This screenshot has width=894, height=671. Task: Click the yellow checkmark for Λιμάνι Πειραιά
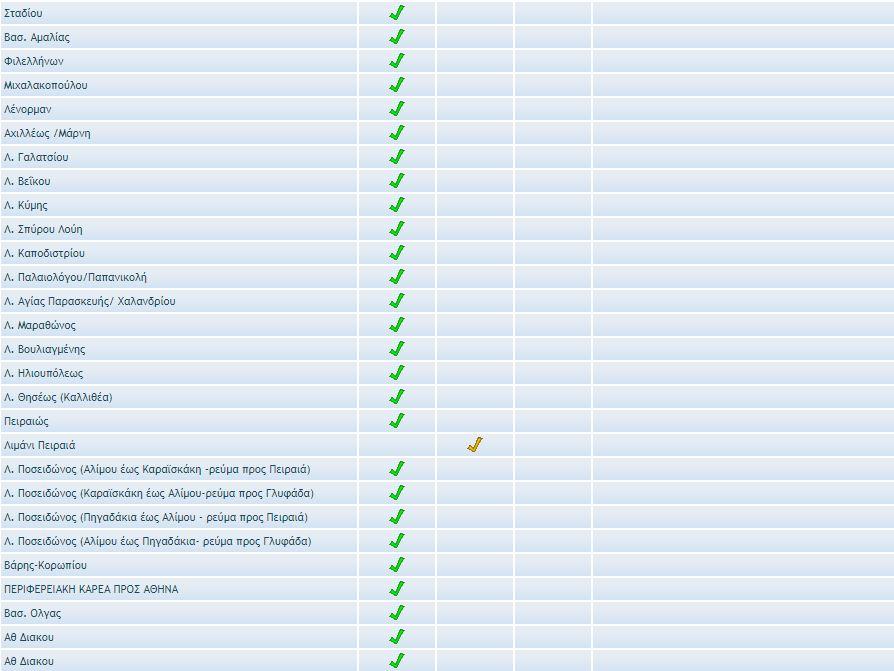coord(474,445)
